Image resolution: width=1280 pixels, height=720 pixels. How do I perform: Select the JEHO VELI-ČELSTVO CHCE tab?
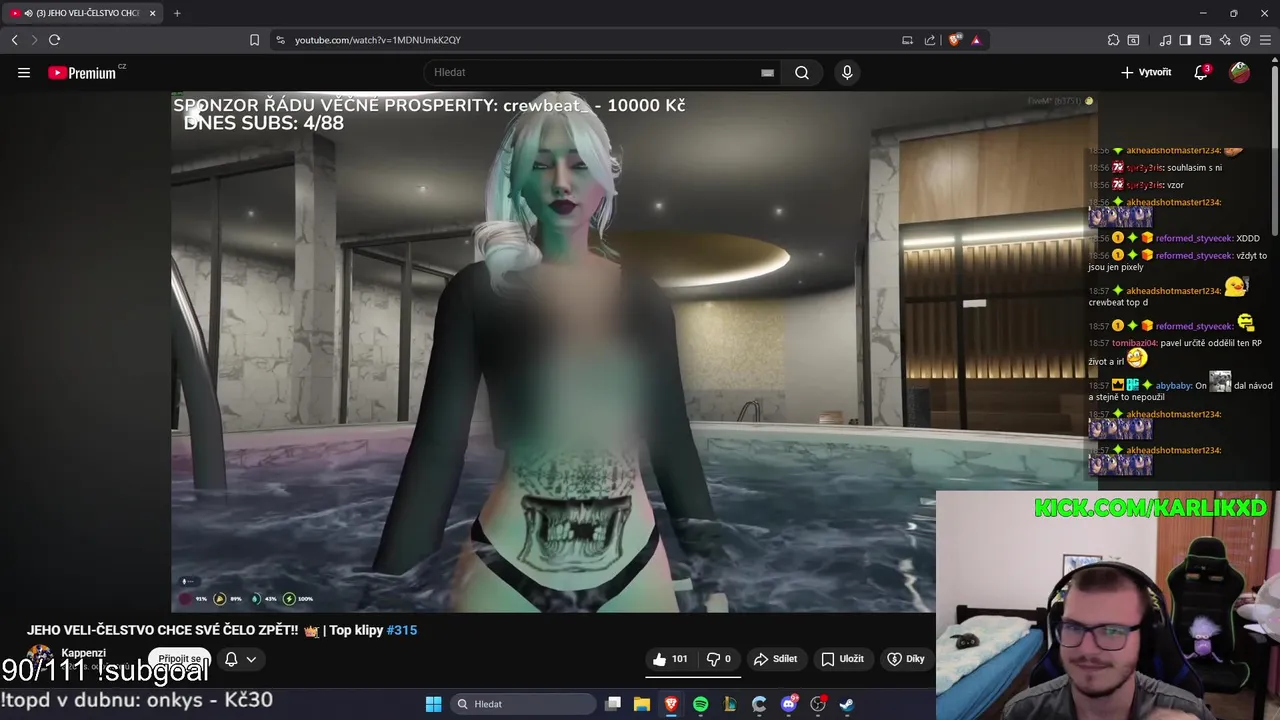(x=83, y=13)
